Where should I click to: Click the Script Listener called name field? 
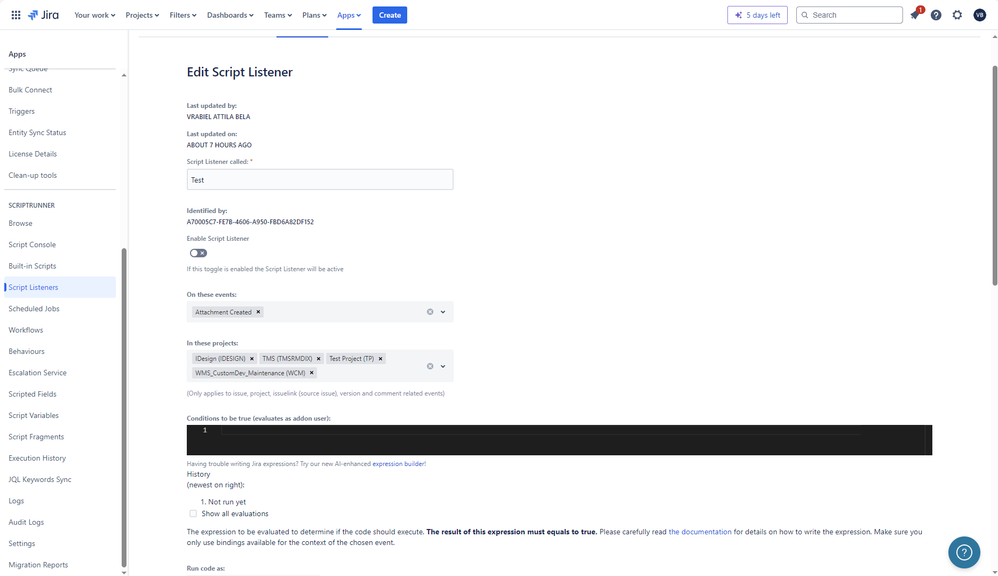[320, 179]
